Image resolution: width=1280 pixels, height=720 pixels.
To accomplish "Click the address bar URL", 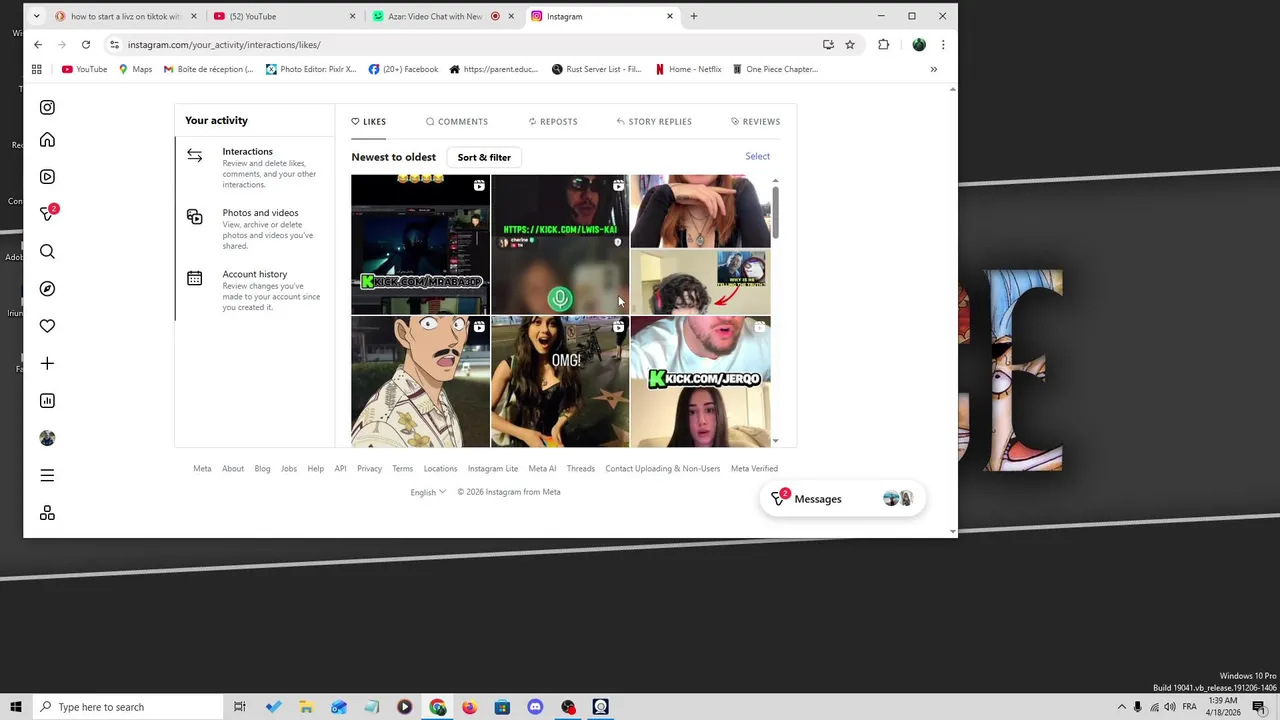I will pyautogui.click(x=224, y=44).
